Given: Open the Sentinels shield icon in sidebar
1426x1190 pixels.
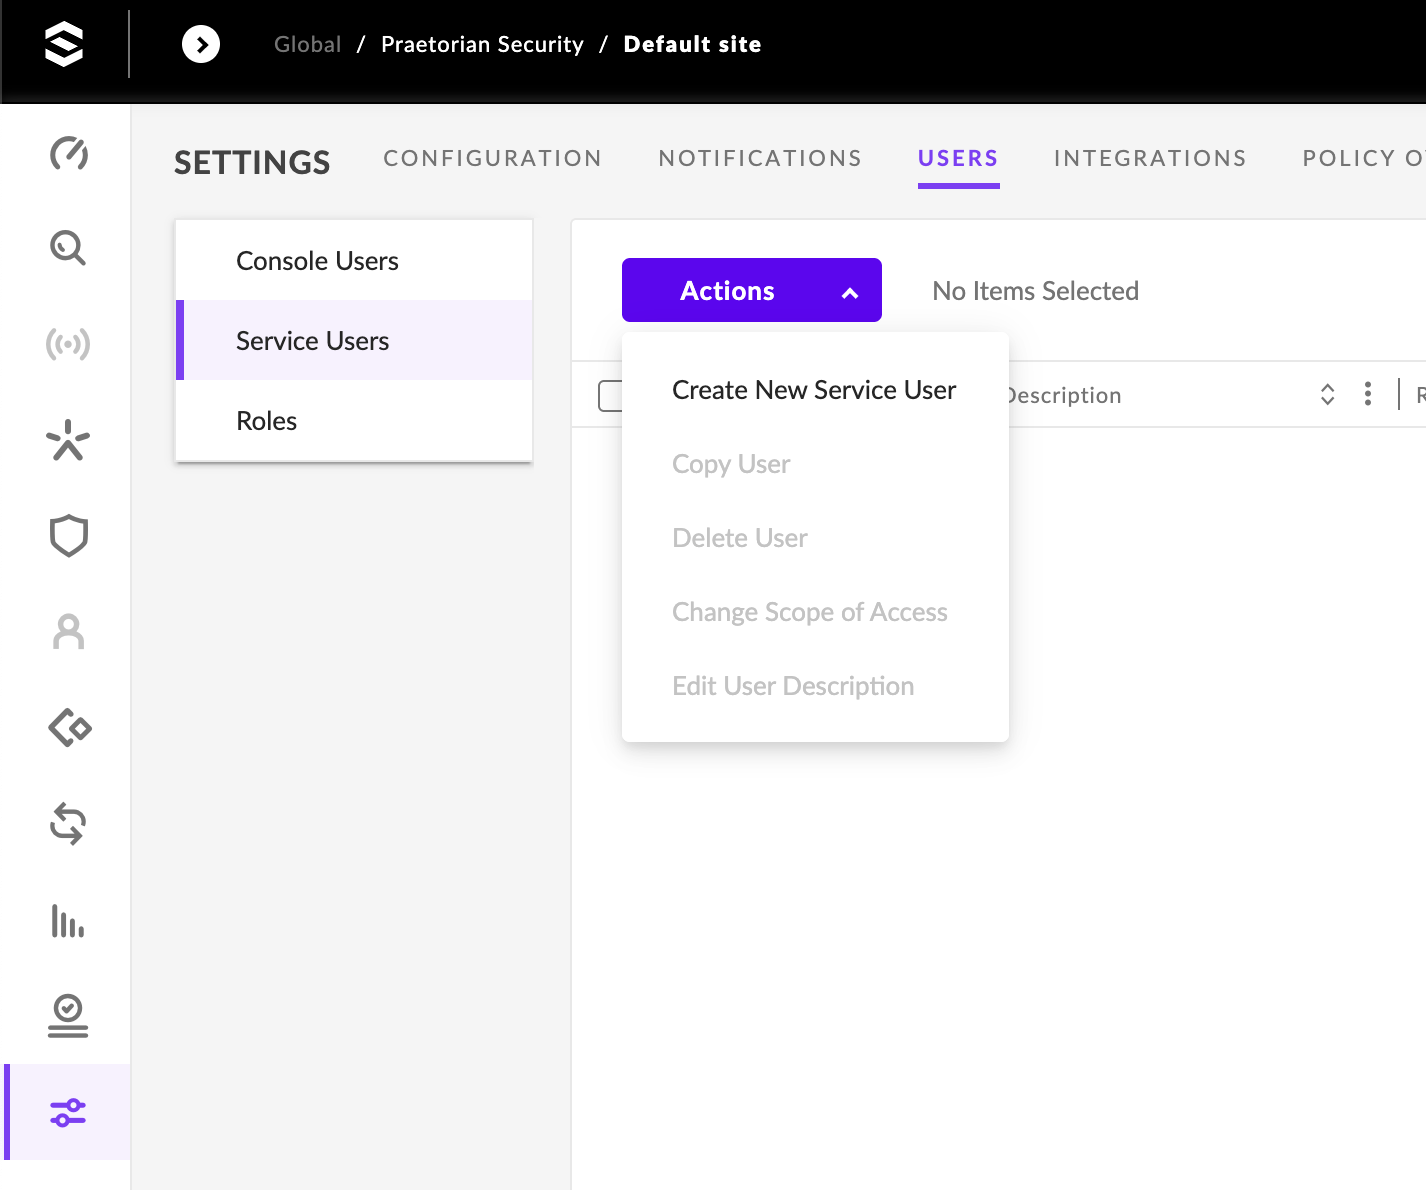Looking at the screenshot, I should point(68,536).
